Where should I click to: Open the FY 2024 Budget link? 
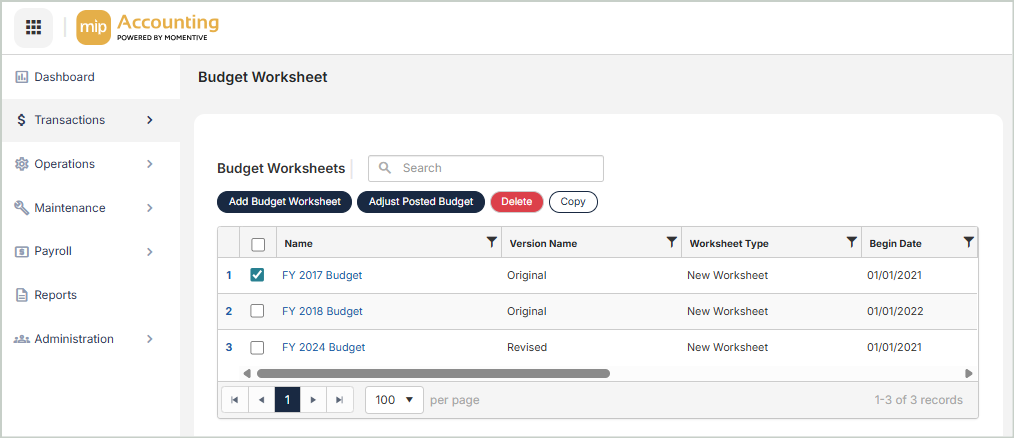[x=323, y=347]
